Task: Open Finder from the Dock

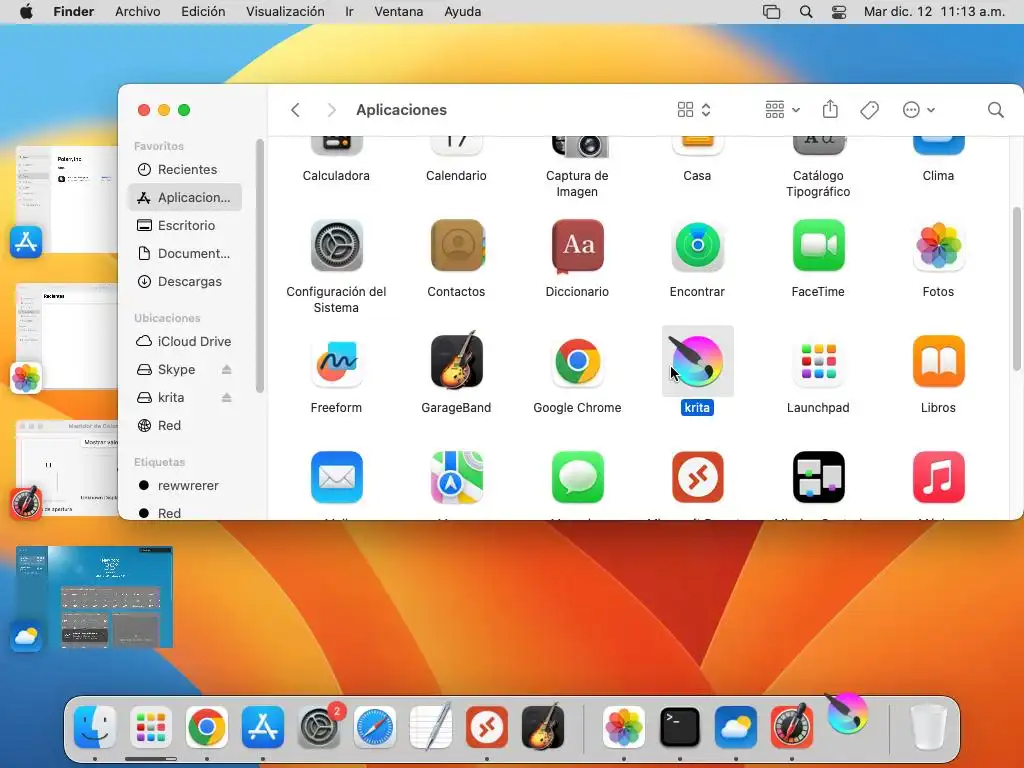Action: [95, 727]
